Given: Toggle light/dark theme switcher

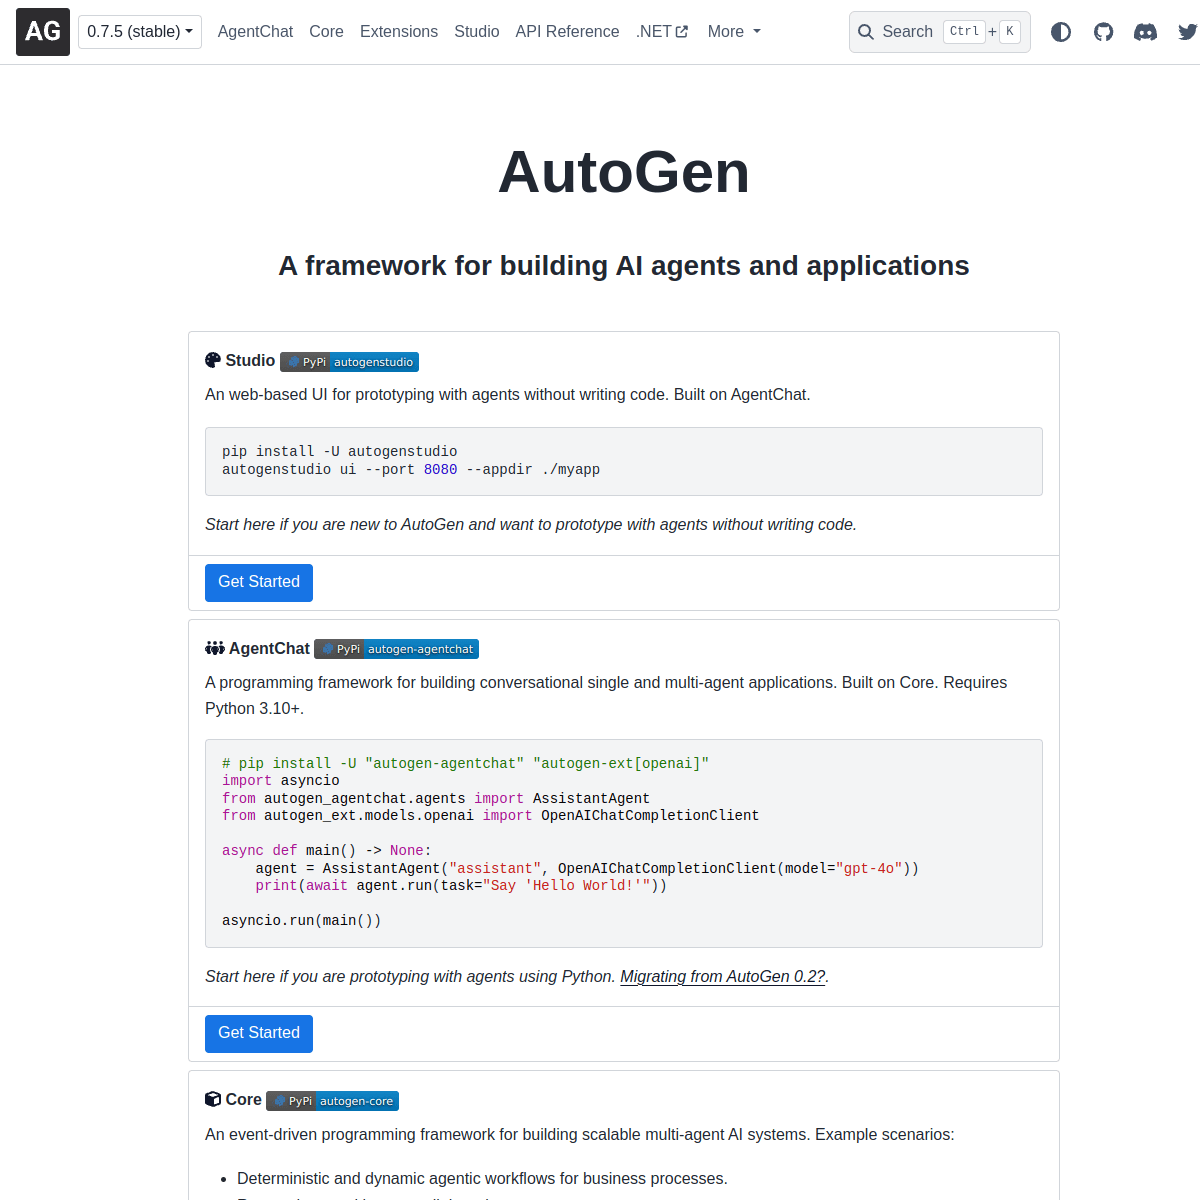Looking at the screenshot, I should click(1061, 32).
